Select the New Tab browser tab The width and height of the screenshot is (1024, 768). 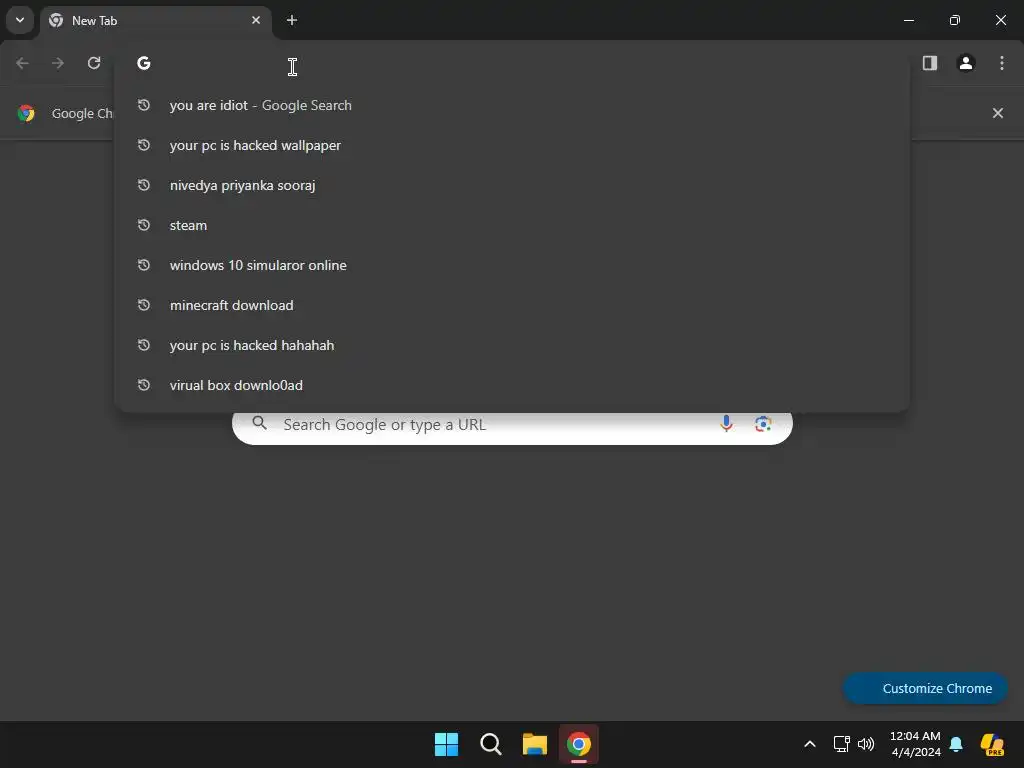pos(155,20)
